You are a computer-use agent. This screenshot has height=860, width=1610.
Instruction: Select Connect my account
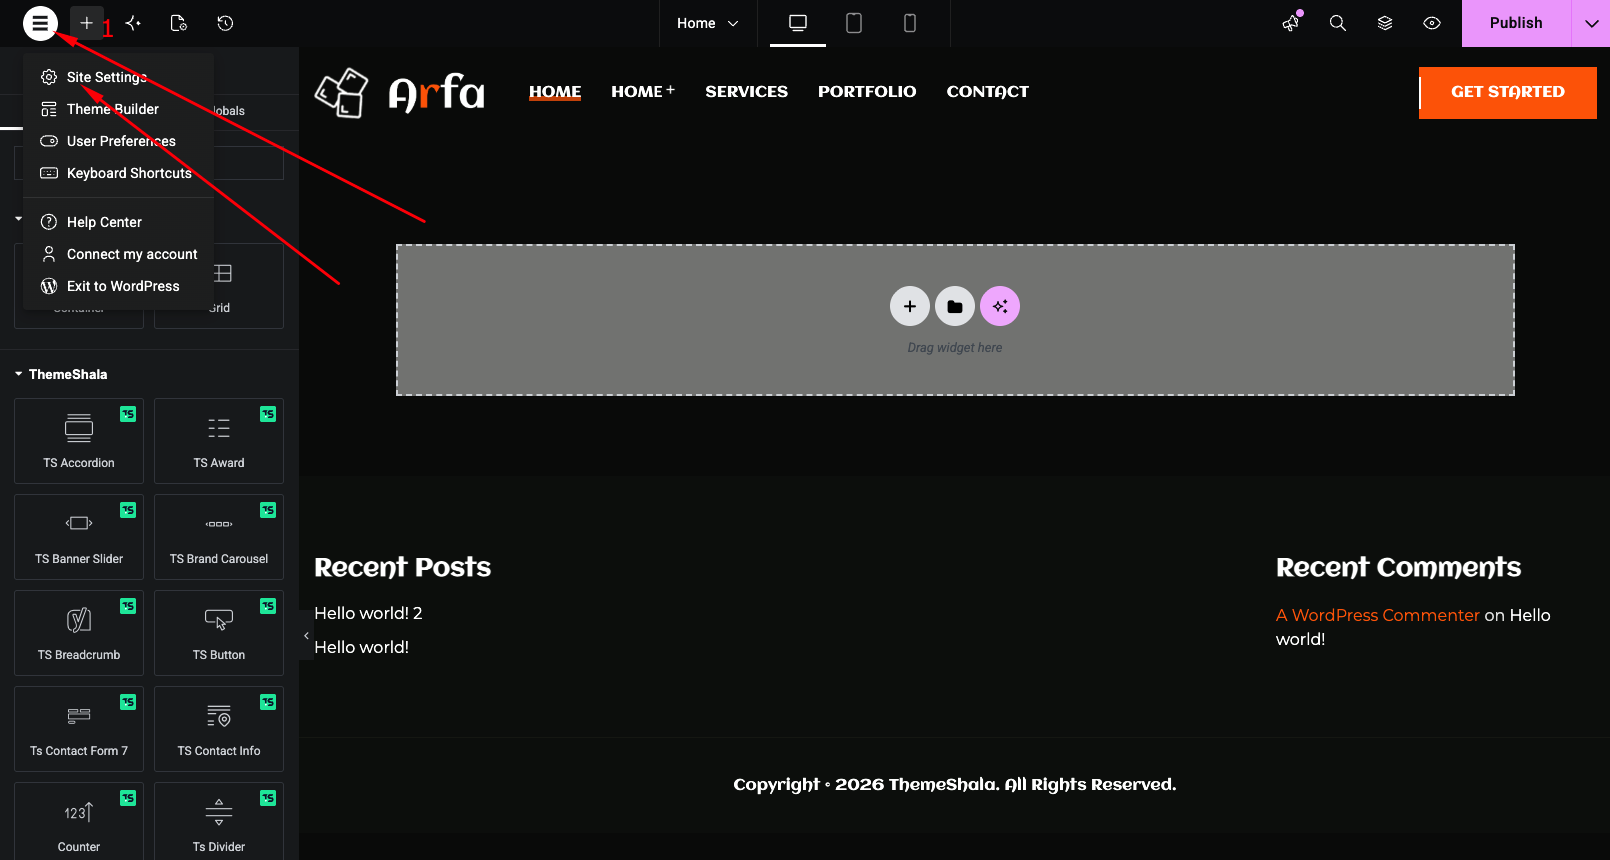[x=118, y=254]
